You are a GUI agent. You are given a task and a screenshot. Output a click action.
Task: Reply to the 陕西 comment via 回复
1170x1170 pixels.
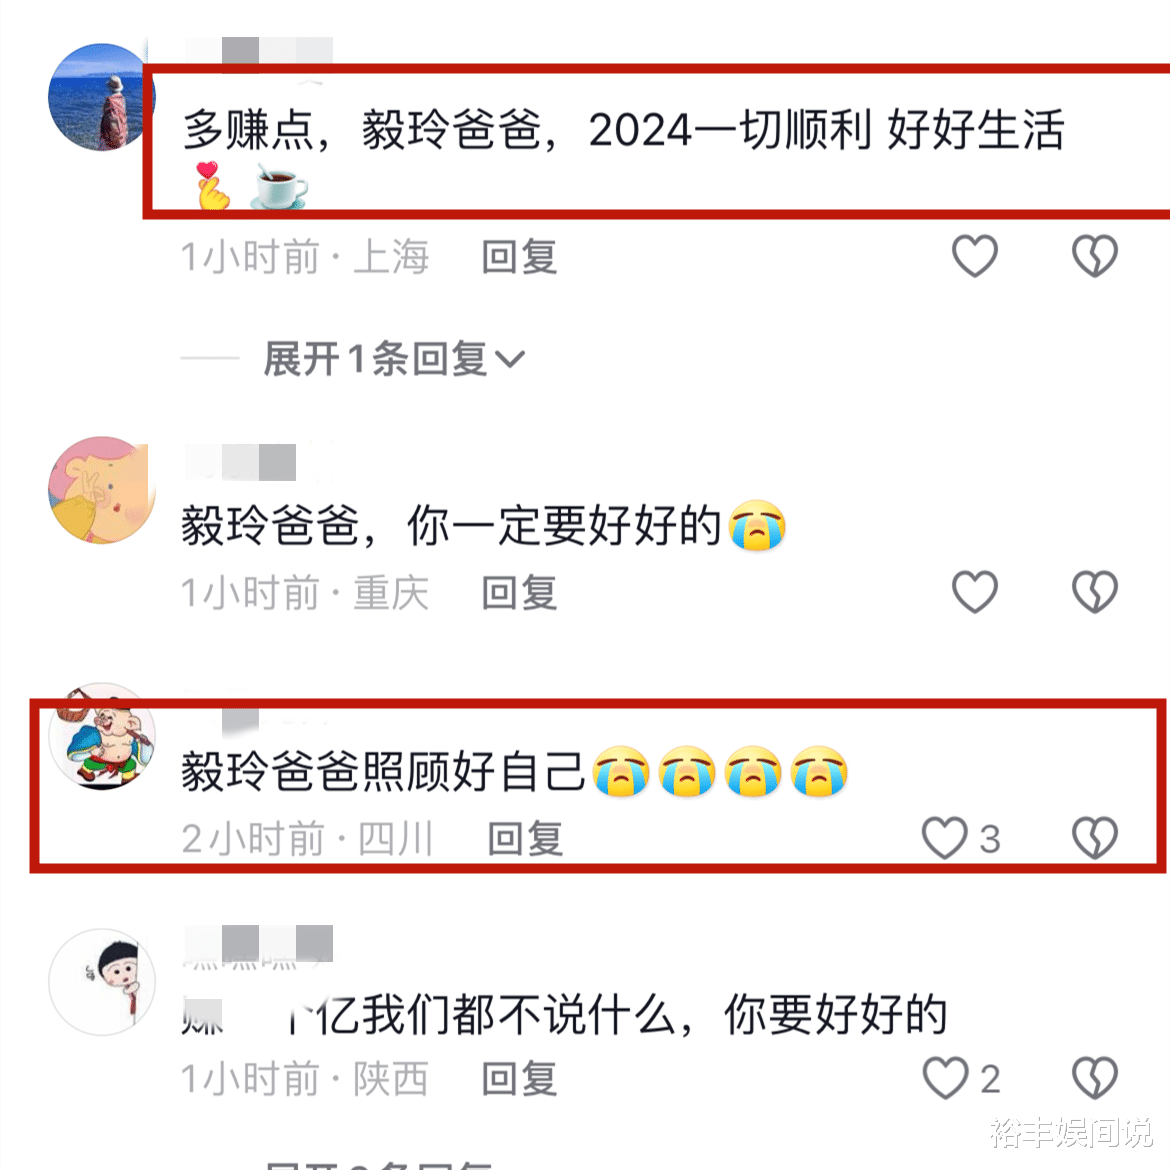point(519,1079)
